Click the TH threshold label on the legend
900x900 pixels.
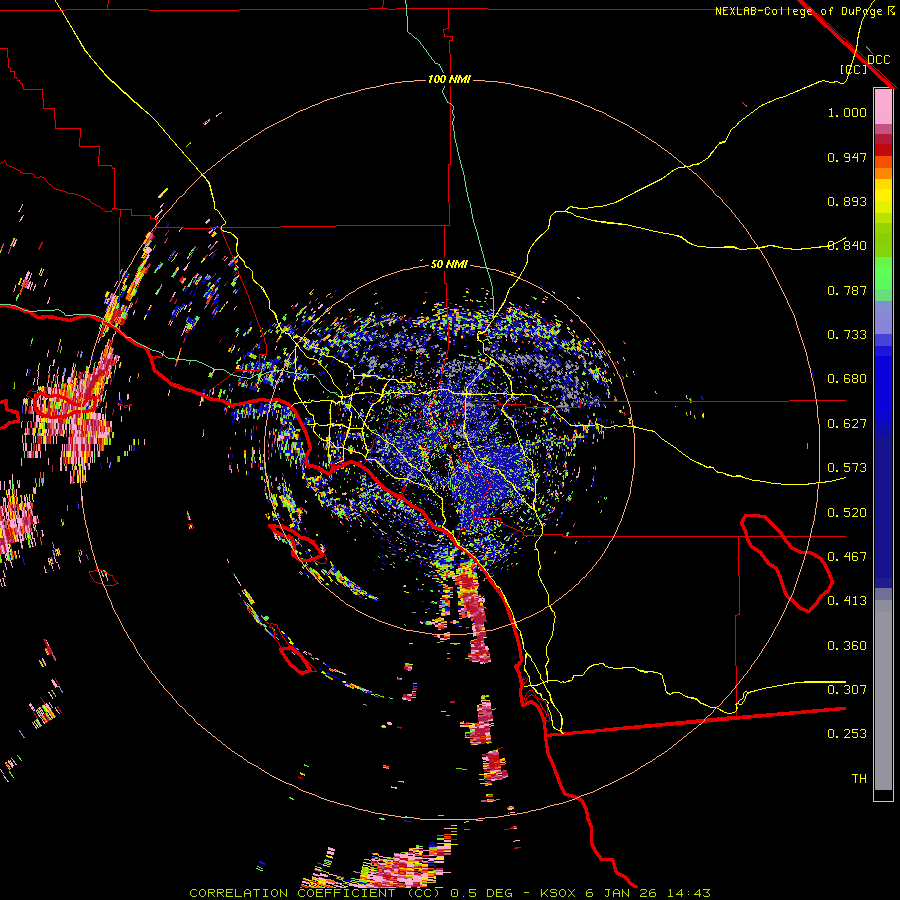[859, 779]
